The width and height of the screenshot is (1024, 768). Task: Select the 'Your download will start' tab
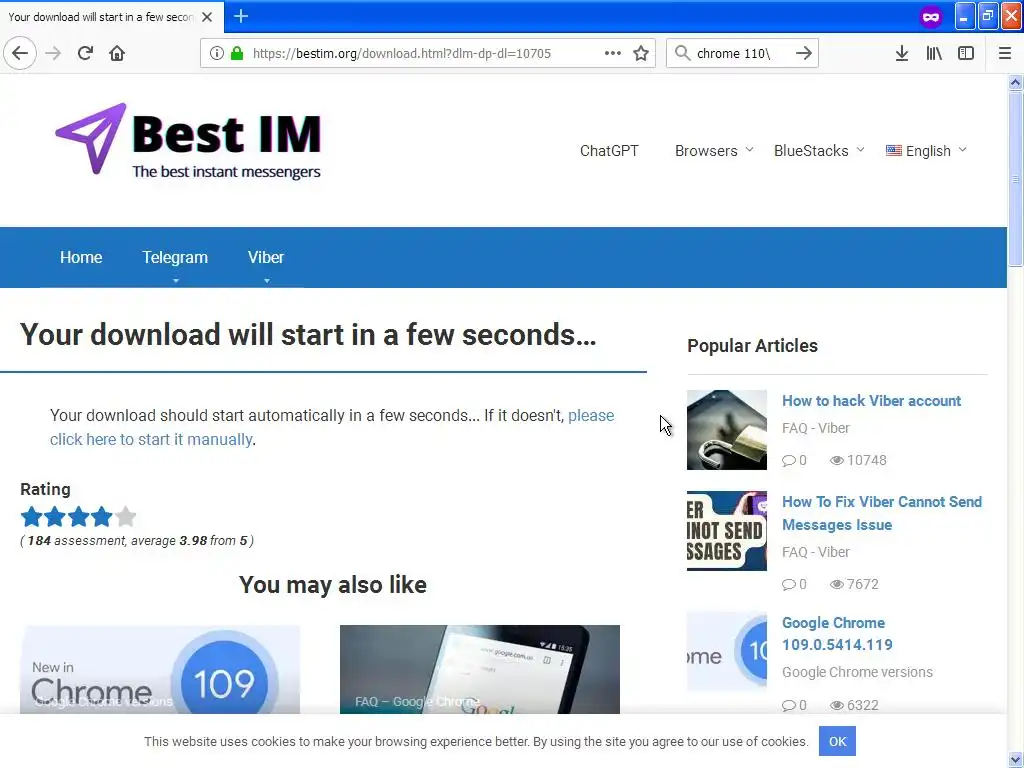(x=111, y=17)
